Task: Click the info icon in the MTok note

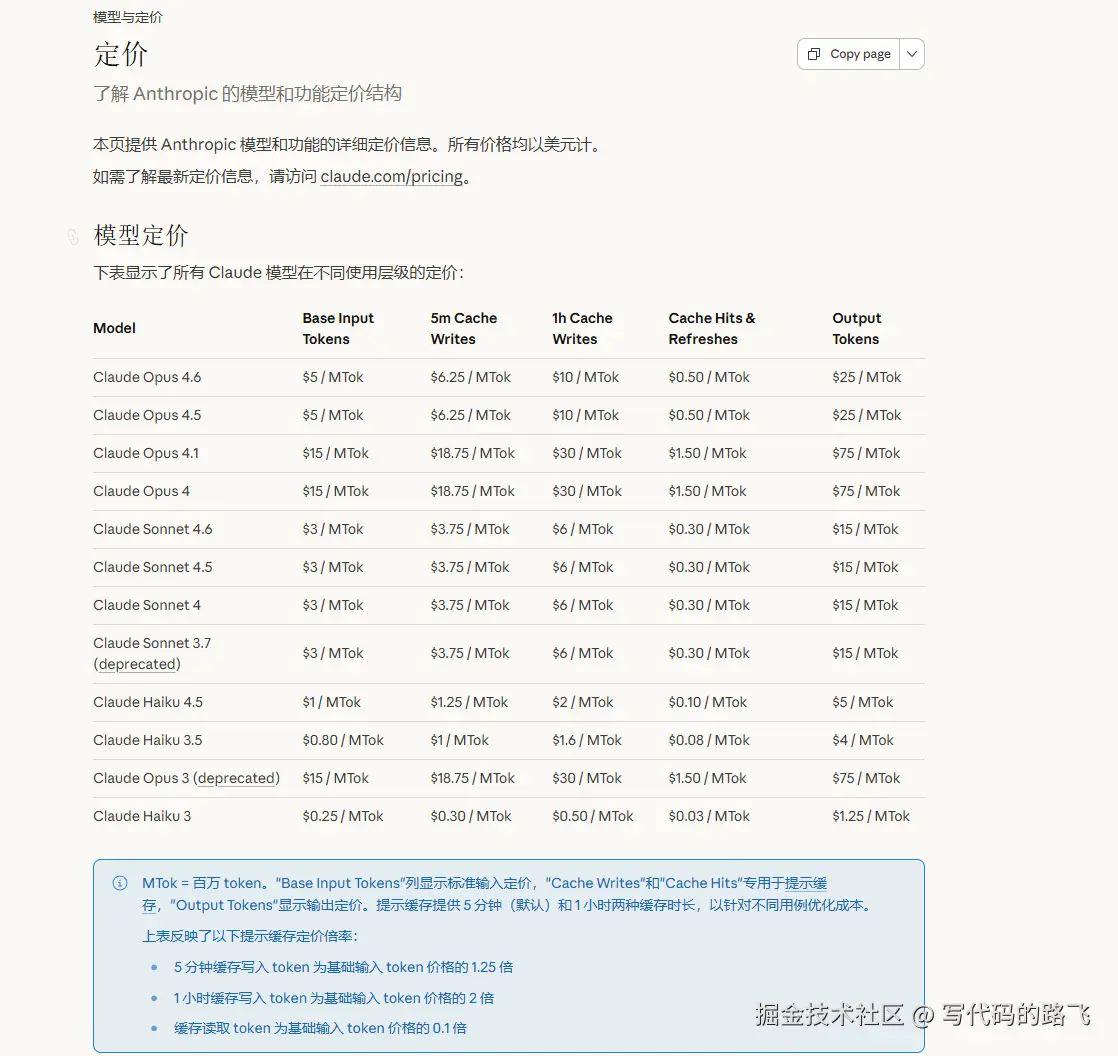Action: 120,883
